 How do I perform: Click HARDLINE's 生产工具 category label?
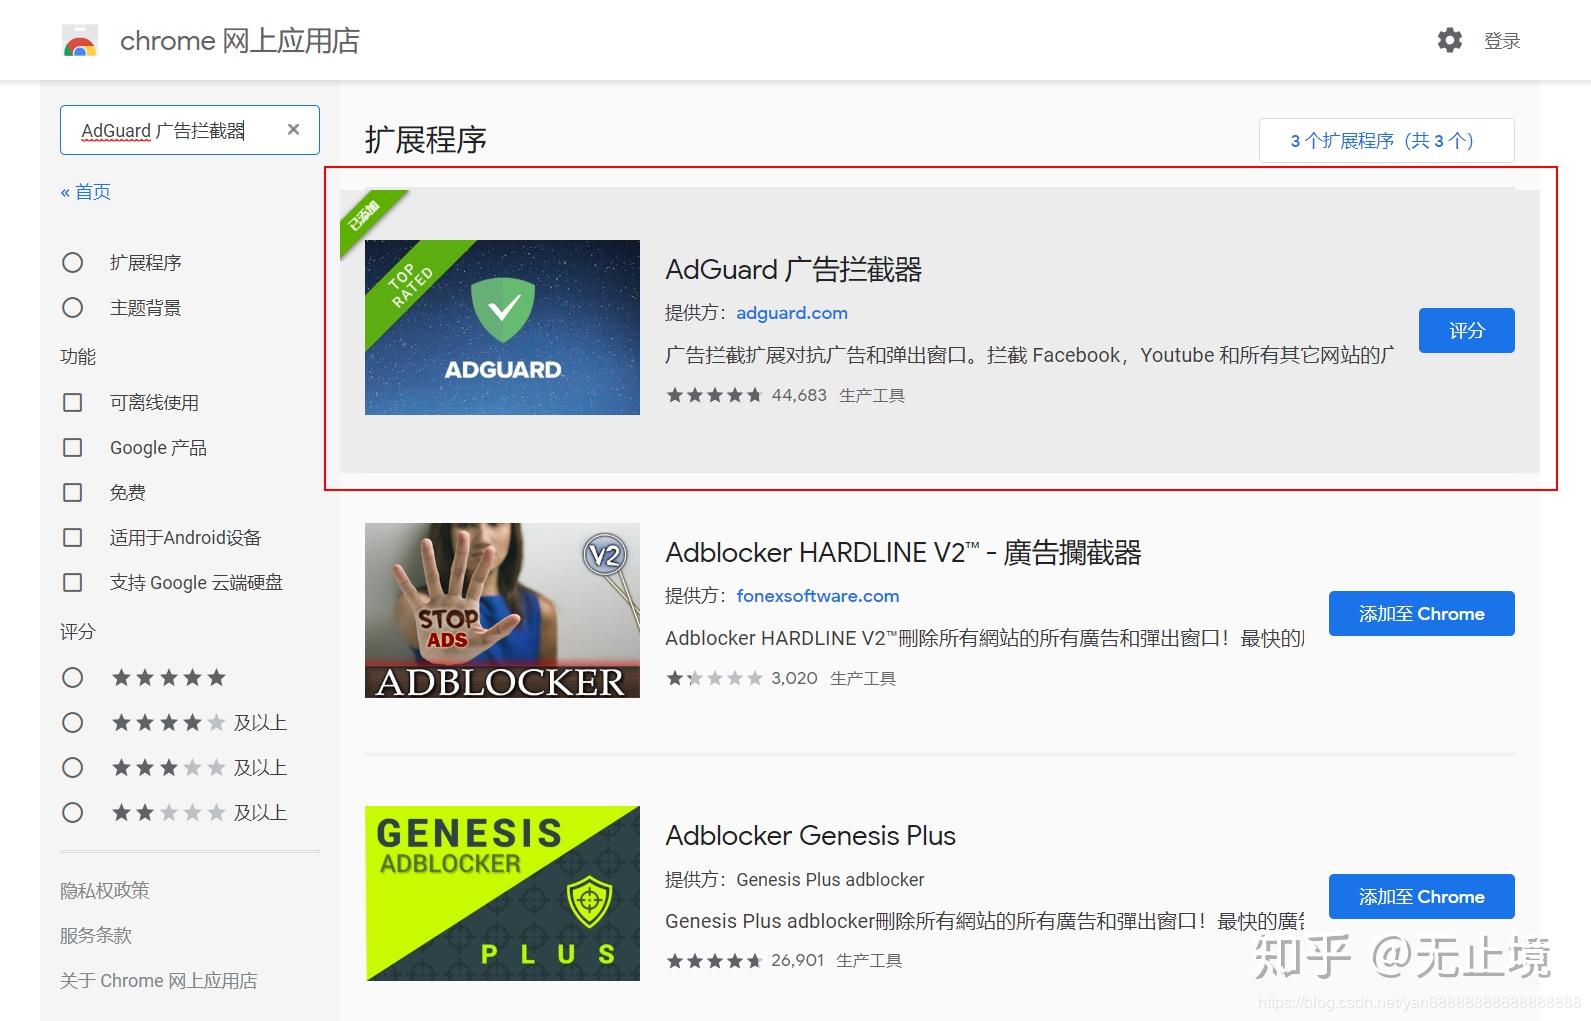coord(863,678)
